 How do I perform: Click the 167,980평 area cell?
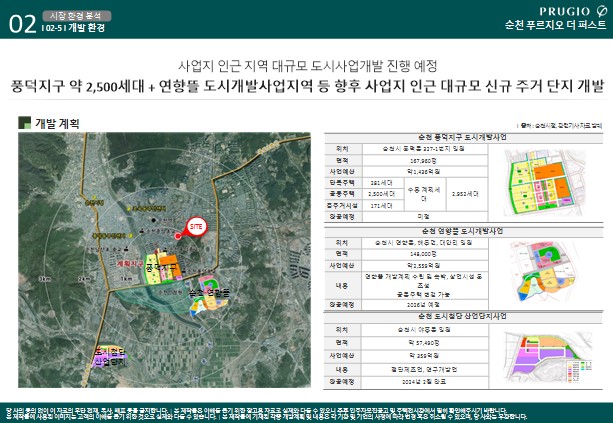(x=425, y=161)
